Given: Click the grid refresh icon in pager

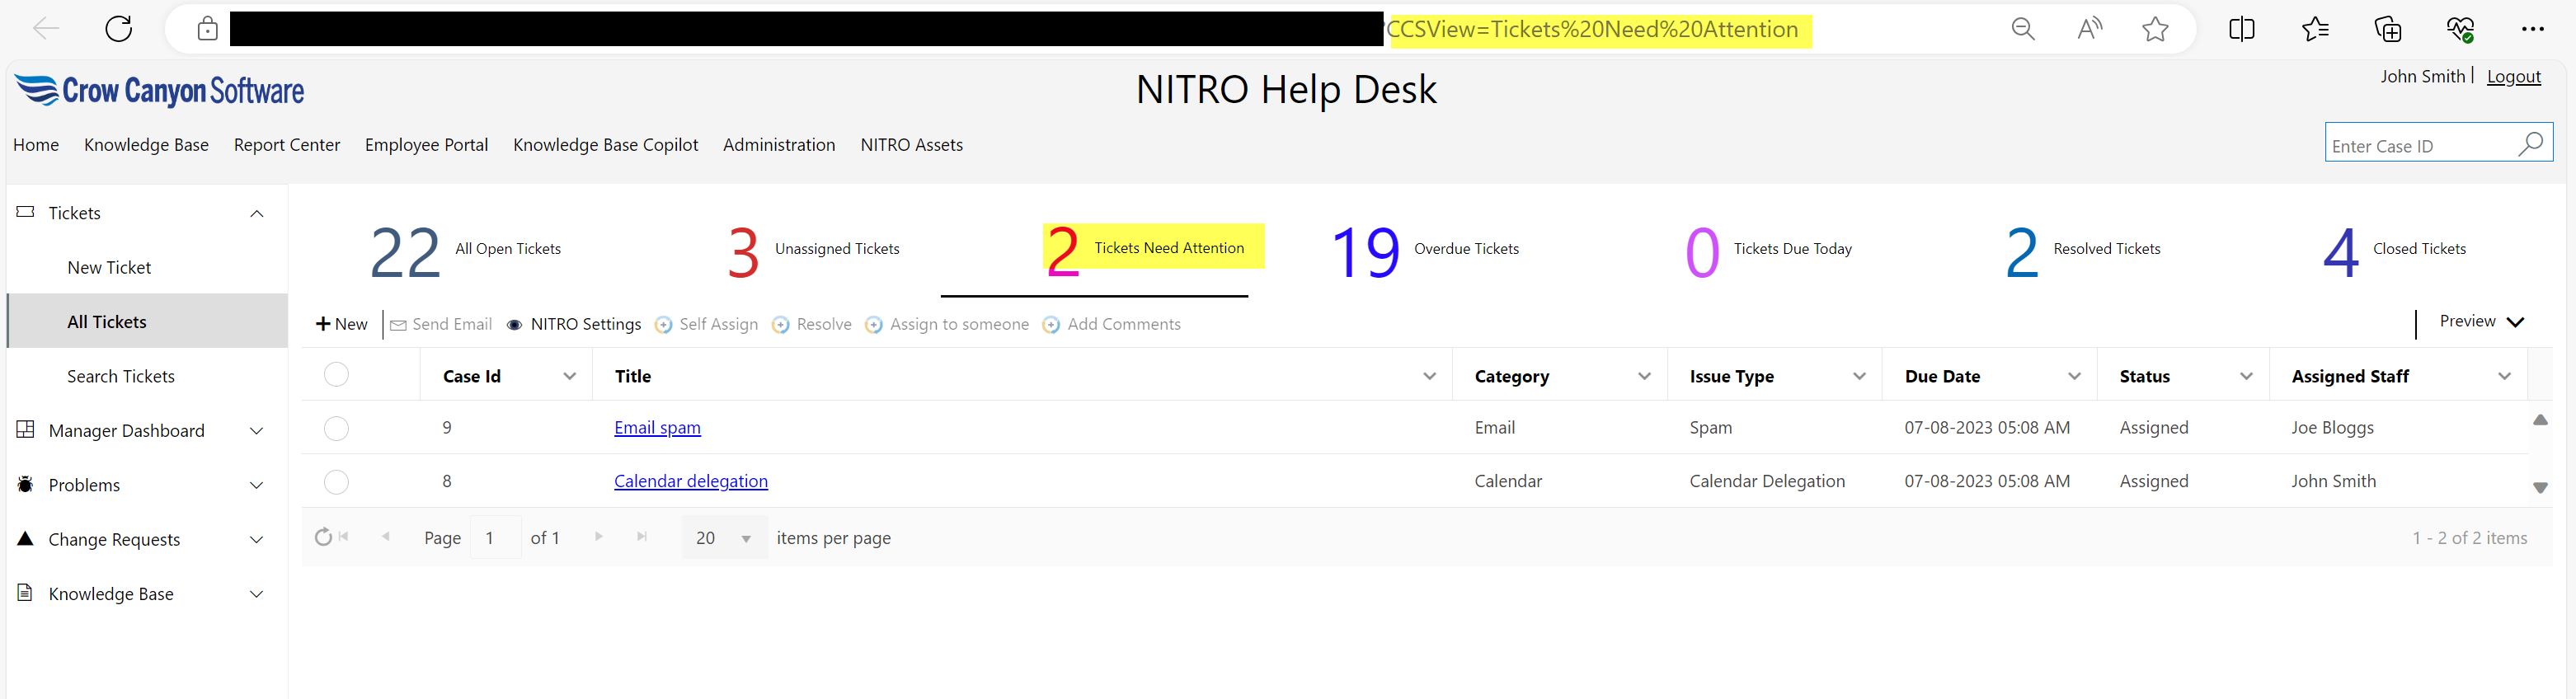Looking at the screenshot, I should point(323,537).
